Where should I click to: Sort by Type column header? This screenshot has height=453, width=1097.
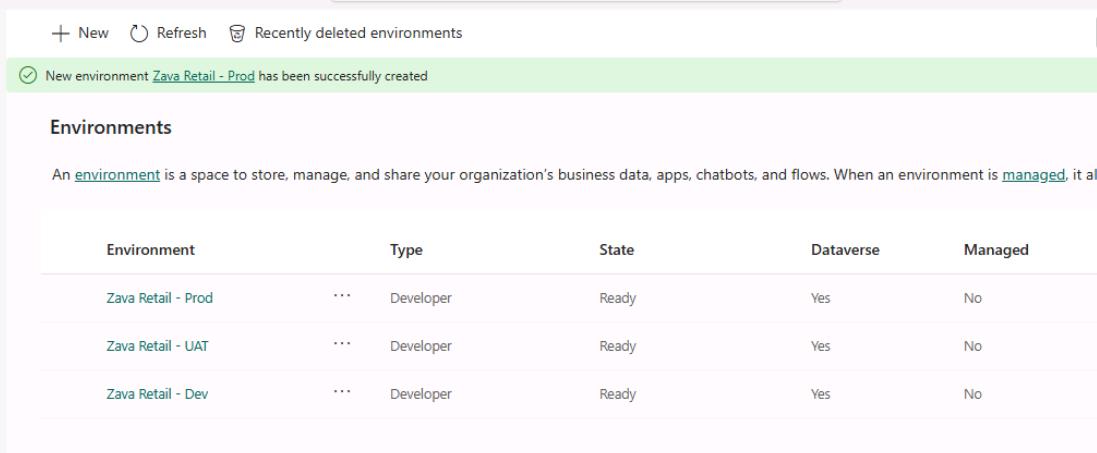tap(406, 250)
